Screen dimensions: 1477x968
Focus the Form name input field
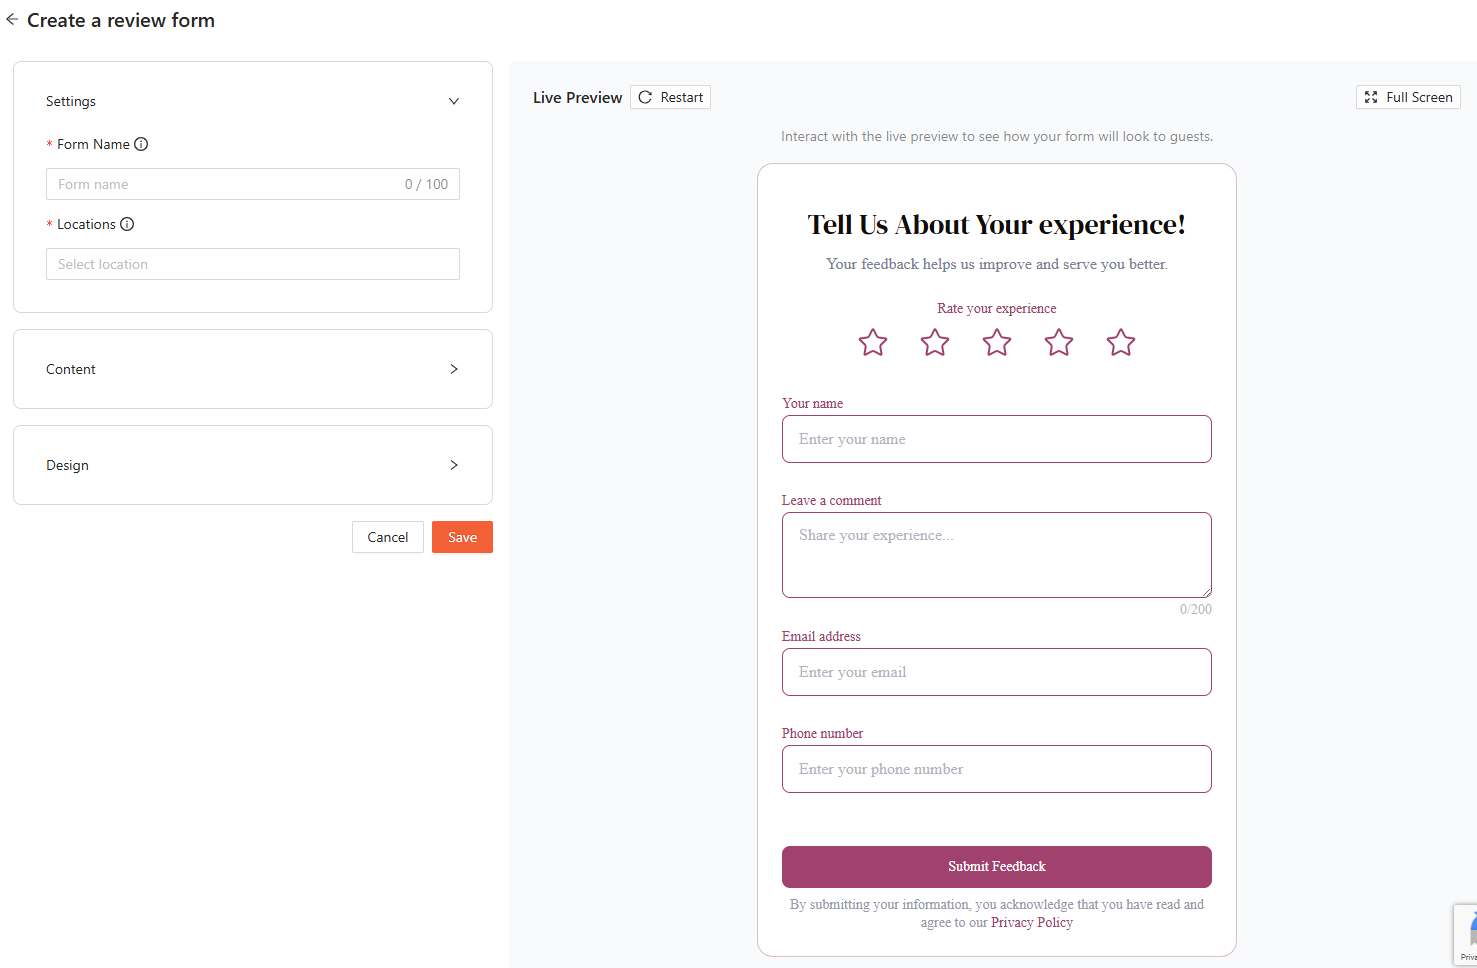click(225, 184)
